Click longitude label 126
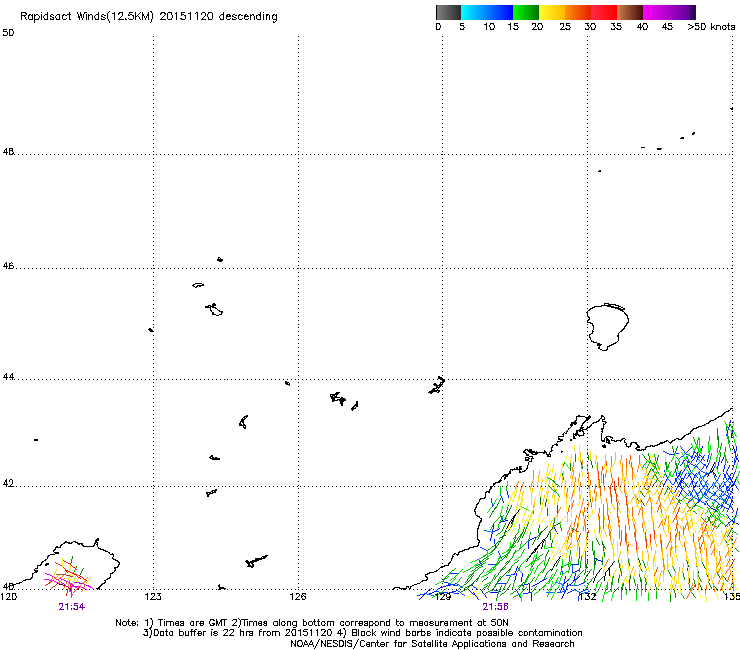The height and width of the screenshot is (650, 740). click(298, 596)
